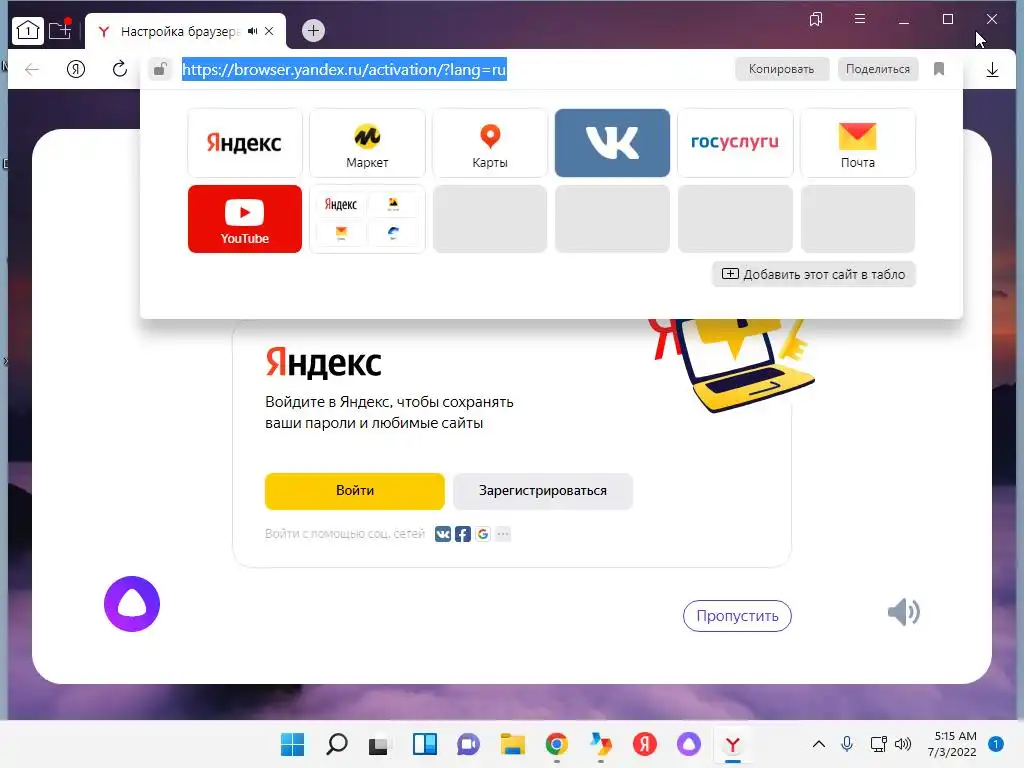Close the Настройка браузера tab
Image resolution: width=1024 pixels, height=768 pixels.
pyautogui.click(x=269, y=31)
